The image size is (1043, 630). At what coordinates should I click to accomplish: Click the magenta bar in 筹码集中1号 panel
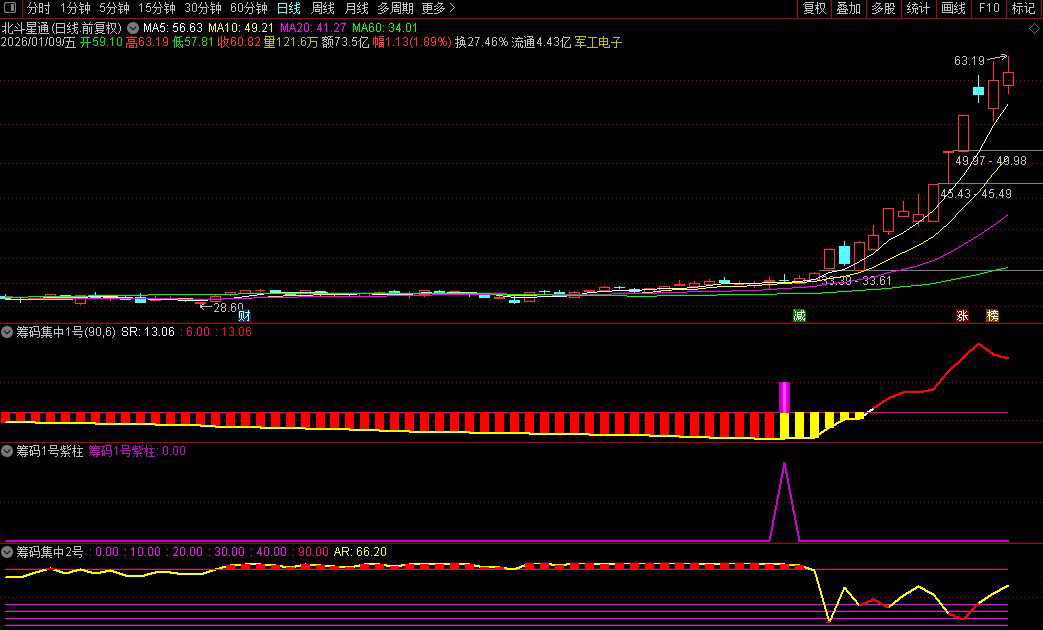click(784, 397)
